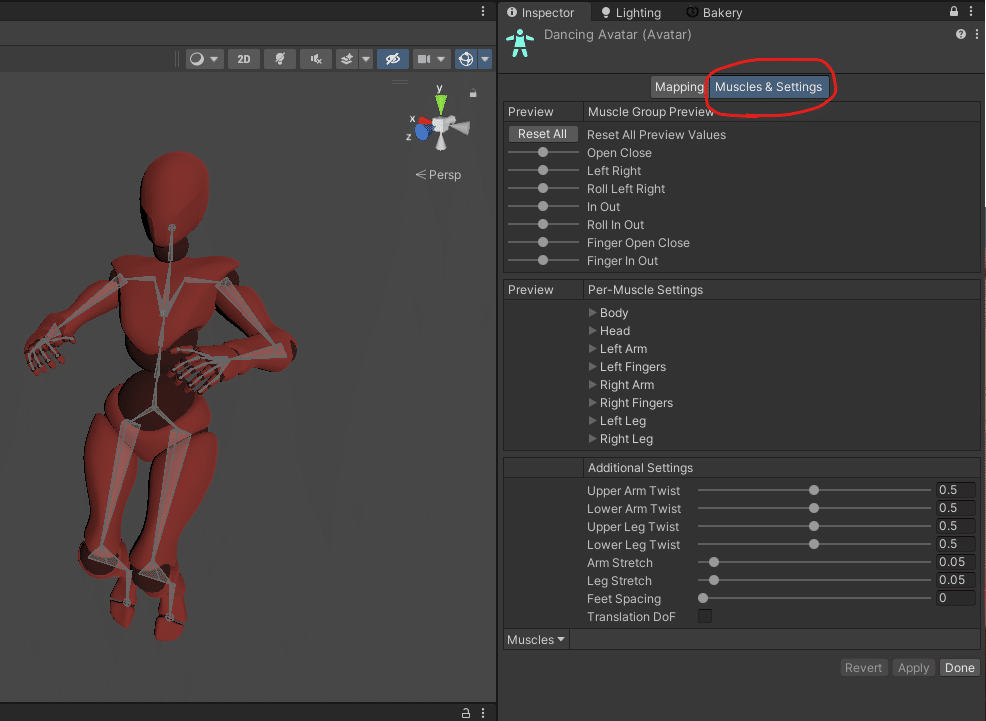Screen dimensions: 986x721
Task: Open the Bakery tab
Action: click(714, 12)
